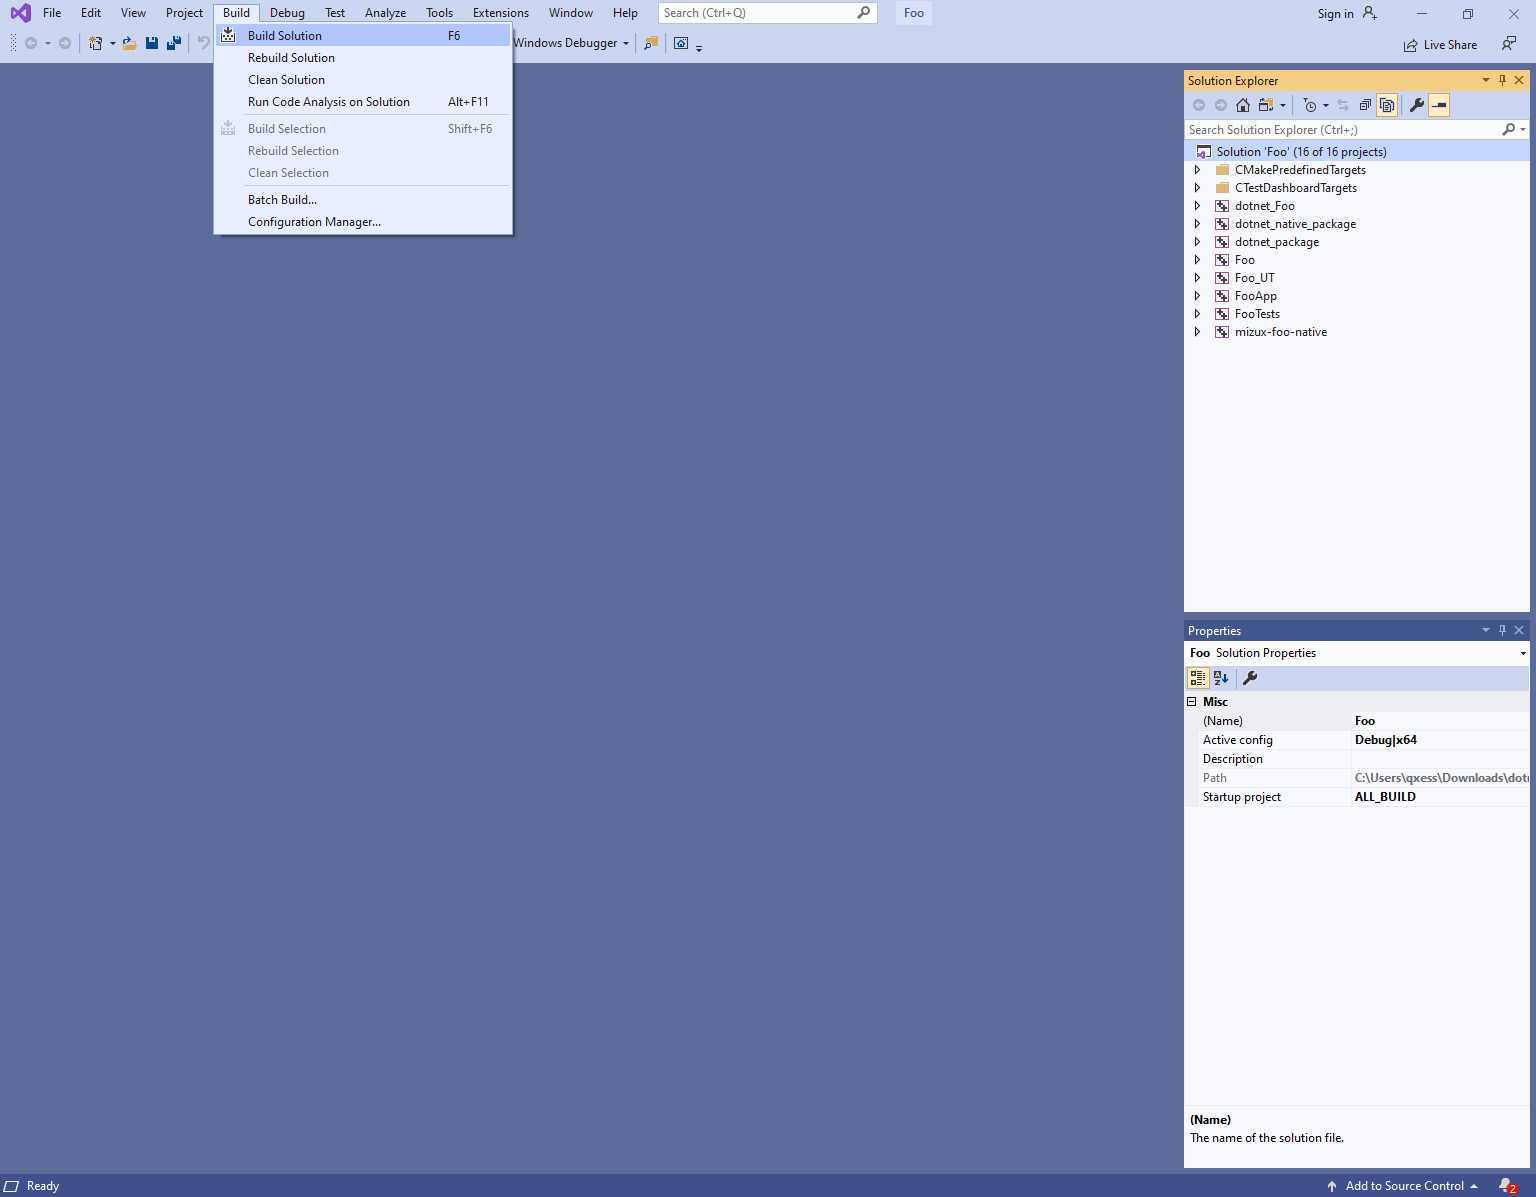Viewport: 1536px width, 1197px height.
Task: Expand the Foo_UT project node
Action: coord(1197,278)
